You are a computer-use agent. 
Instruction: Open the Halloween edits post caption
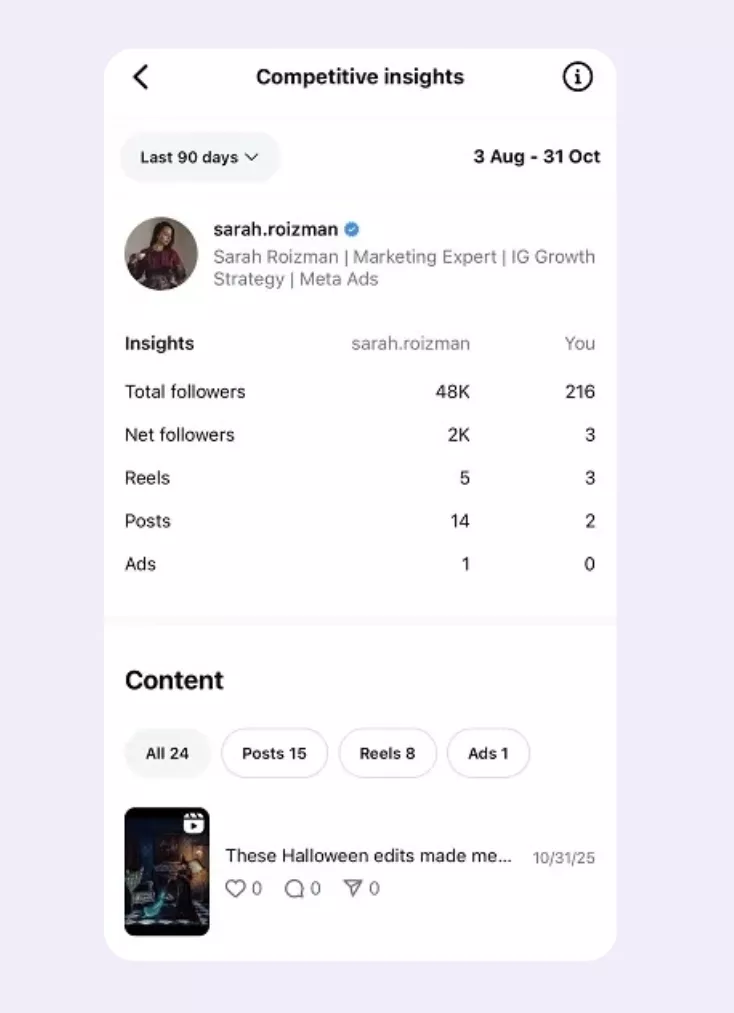point(372,856)
